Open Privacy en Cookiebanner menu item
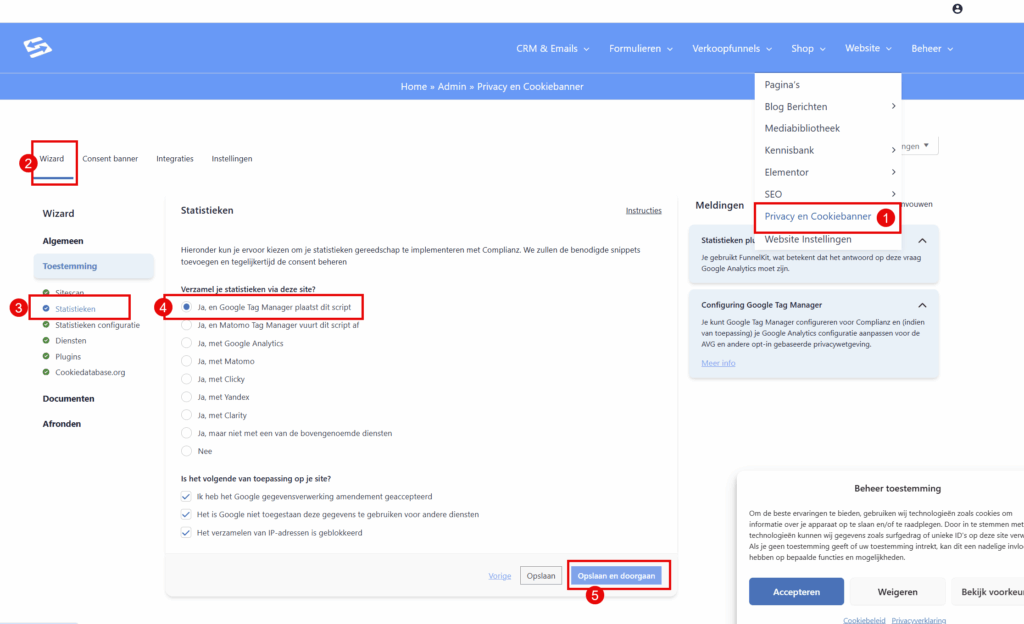 [817, 216]
